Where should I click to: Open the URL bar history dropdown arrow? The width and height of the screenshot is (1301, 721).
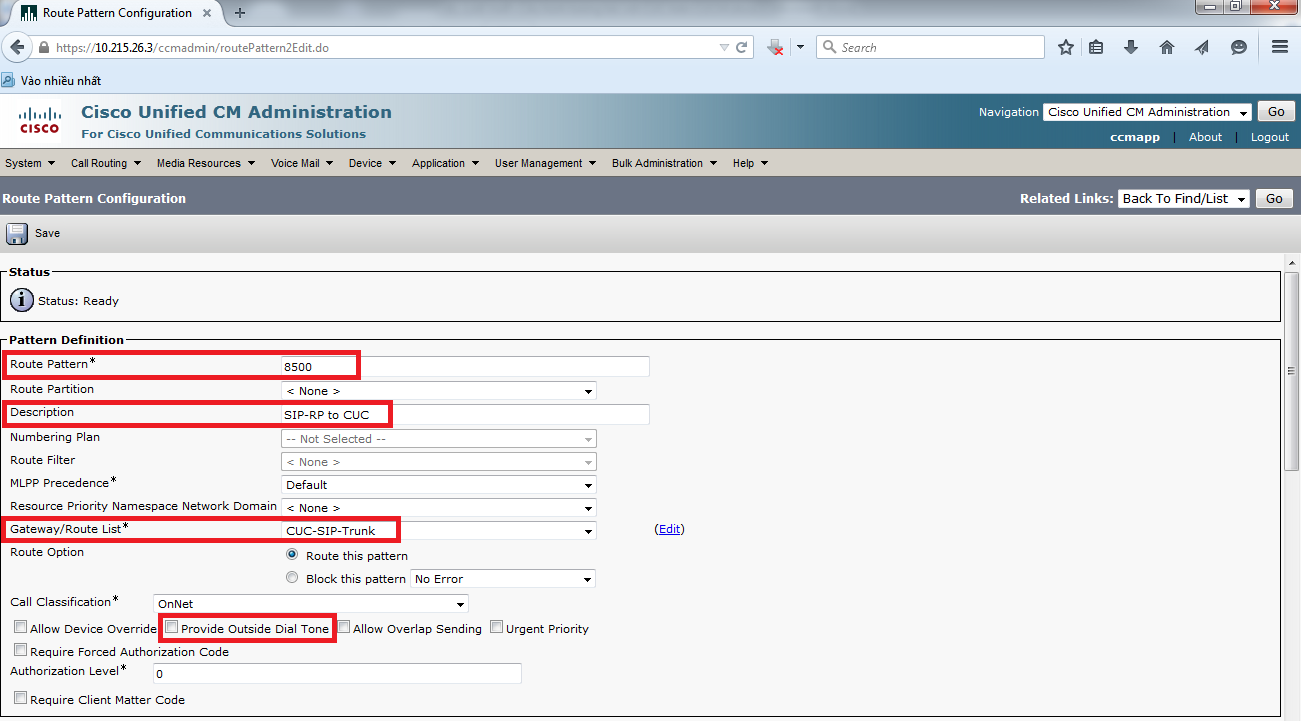pos(725,47)
